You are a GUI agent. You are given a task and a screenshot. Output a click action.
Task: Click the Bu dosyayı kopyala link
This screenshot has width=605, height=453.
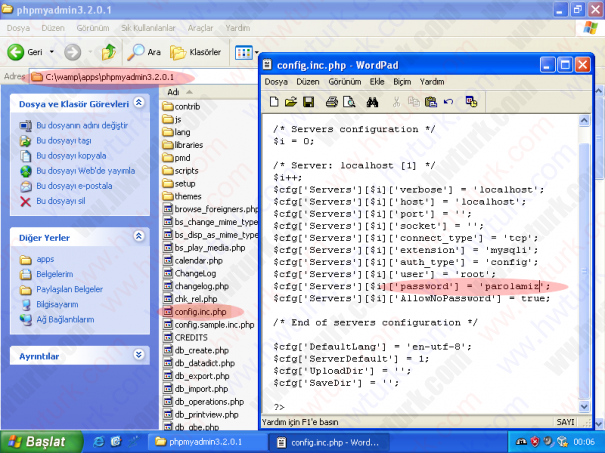tap(71, 156)
